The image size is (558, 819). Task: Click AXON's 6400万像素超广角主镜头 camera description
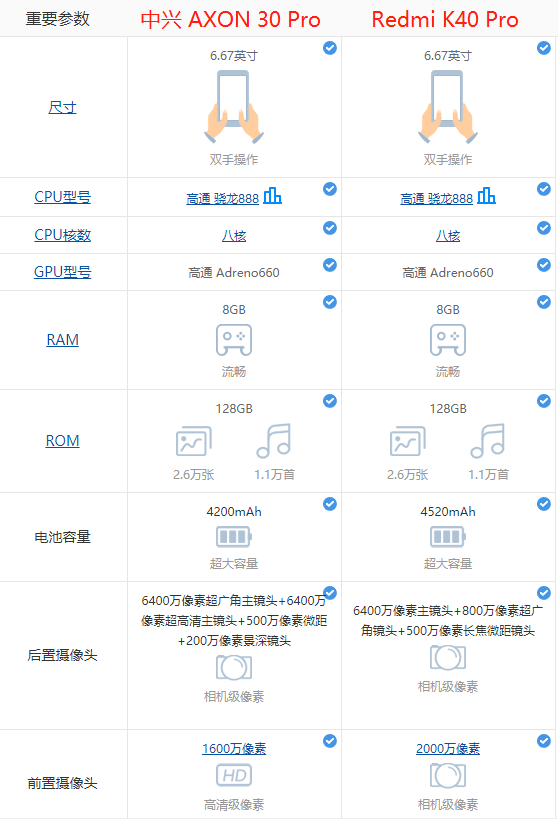[234, 621]
